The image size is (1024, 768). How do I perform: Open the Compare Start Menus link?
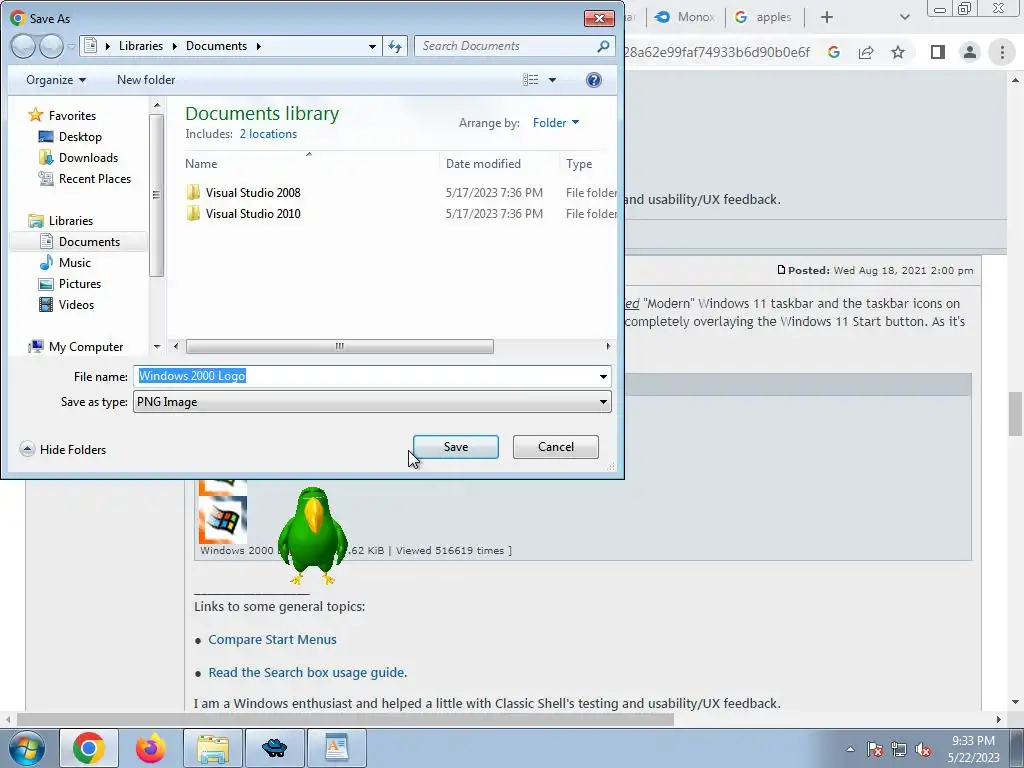click(272, 640)
